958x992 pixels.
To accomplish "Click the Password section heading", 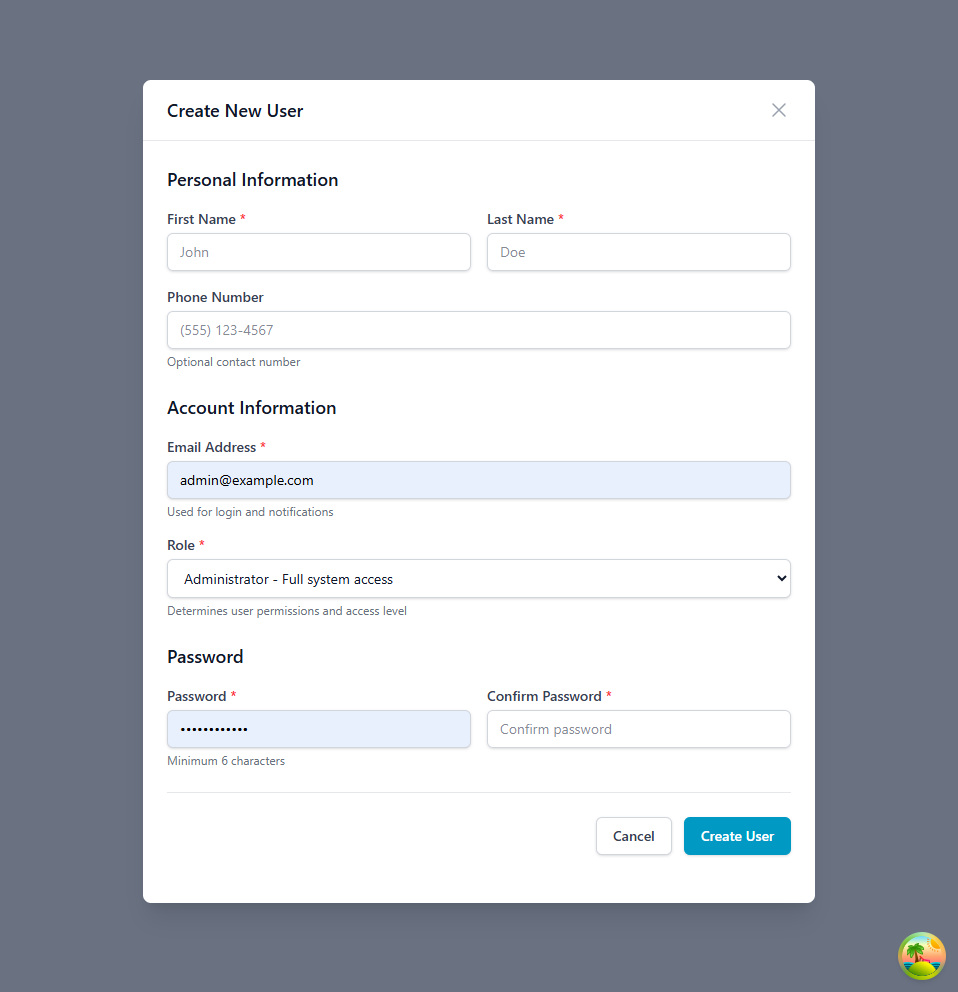I will (205, 657).
